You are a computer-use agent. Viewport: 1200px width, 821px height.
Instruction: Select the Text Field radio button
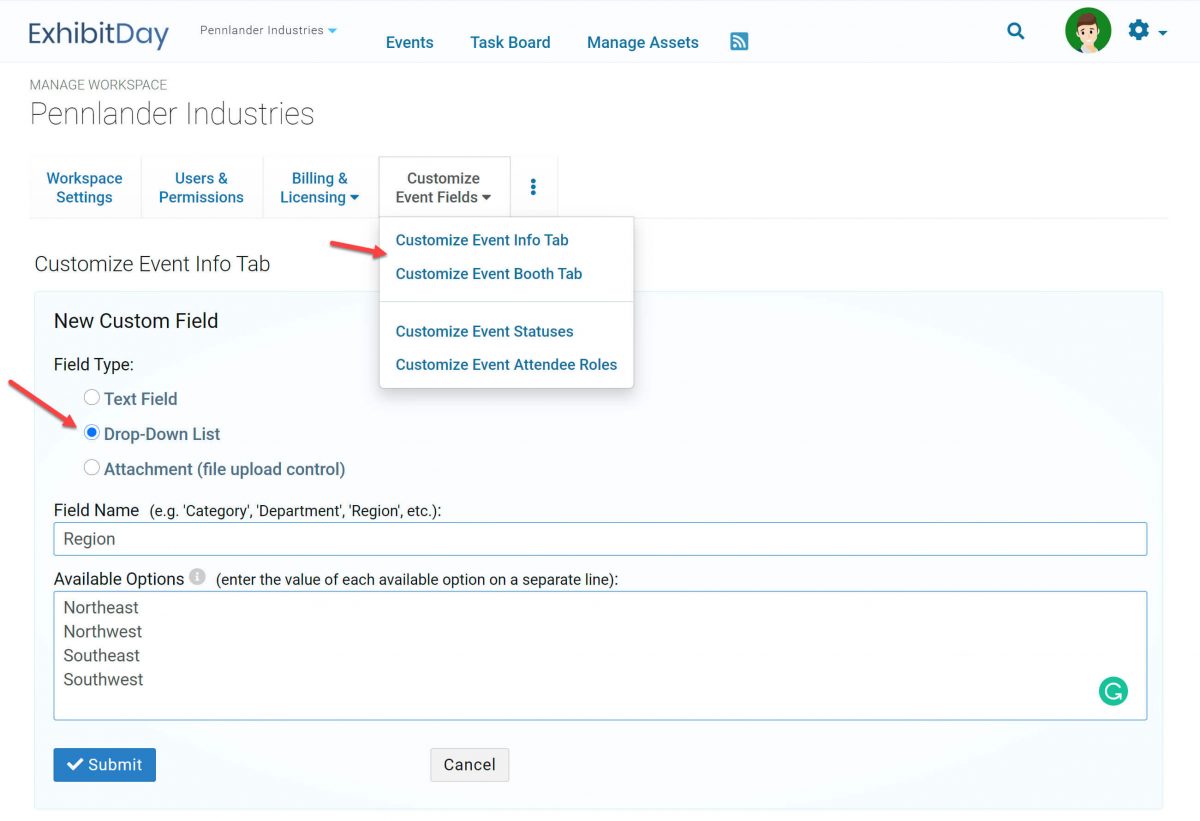pyautogui.click(x=92, y=398)
